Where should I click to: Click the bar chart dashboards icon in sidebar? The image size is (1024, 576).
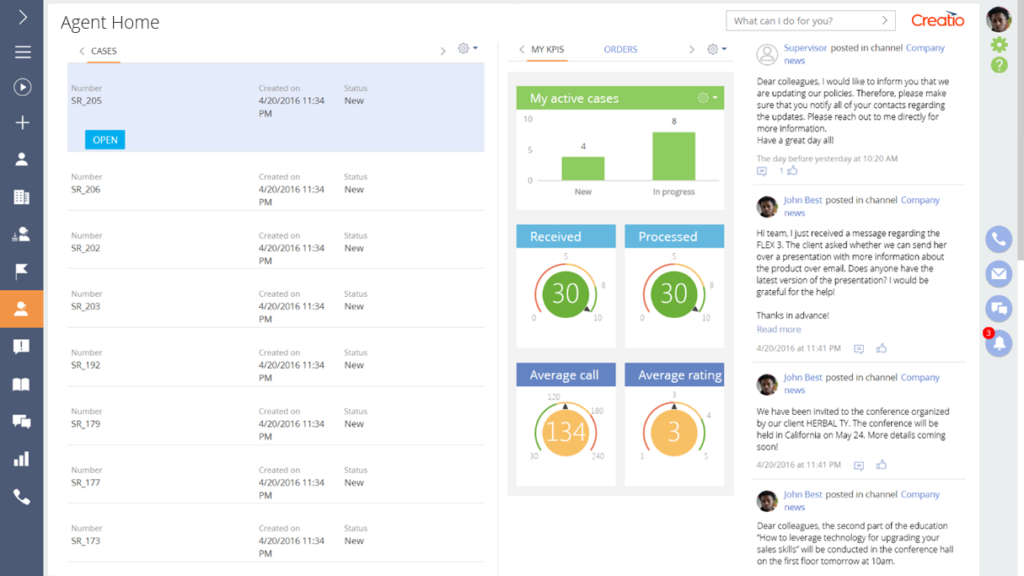(x=22, y=459)
